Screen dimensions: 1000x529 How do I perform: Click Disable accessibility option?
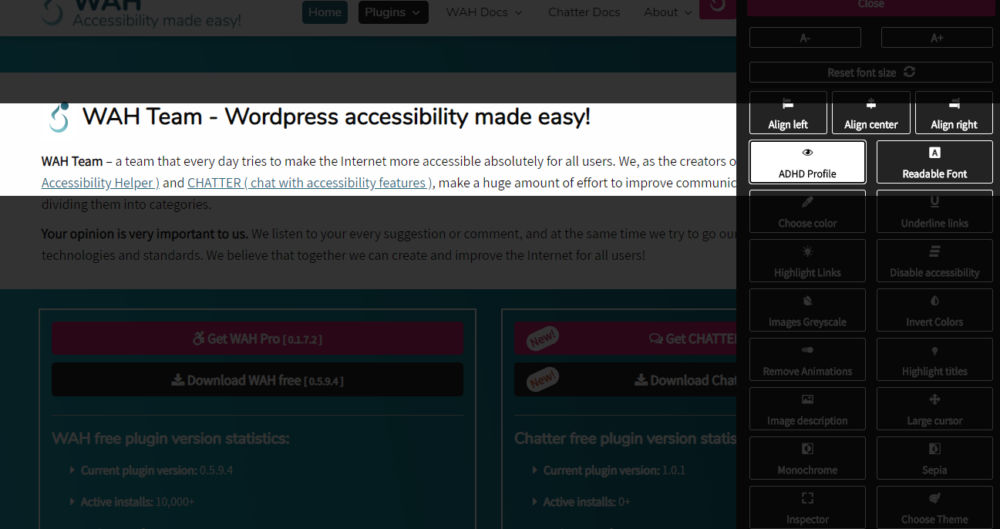coord(934,261)
